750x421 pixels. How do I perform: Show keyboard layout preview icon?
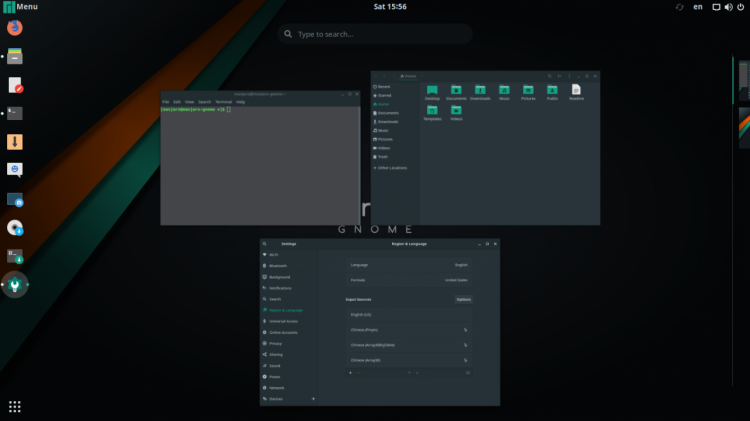[468, 373]
